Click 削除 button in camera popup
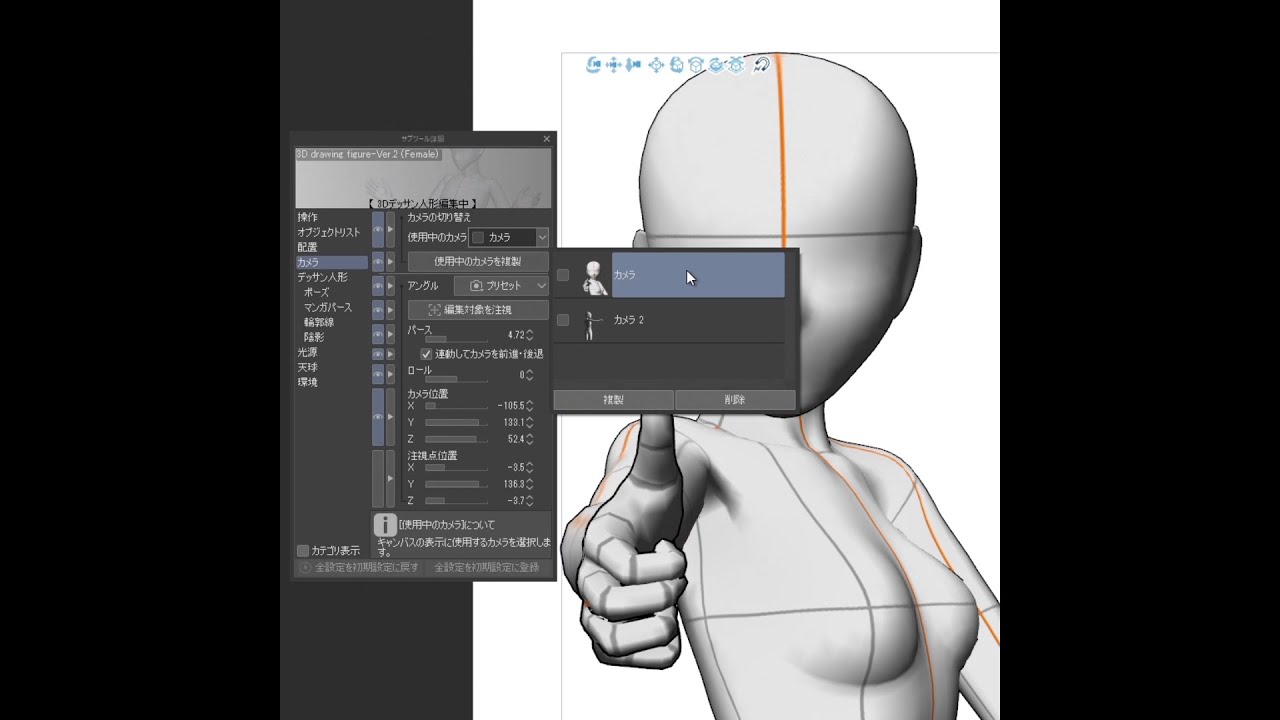The width and height of the screenshot is (1280, 720). click(x=735, y=399)
